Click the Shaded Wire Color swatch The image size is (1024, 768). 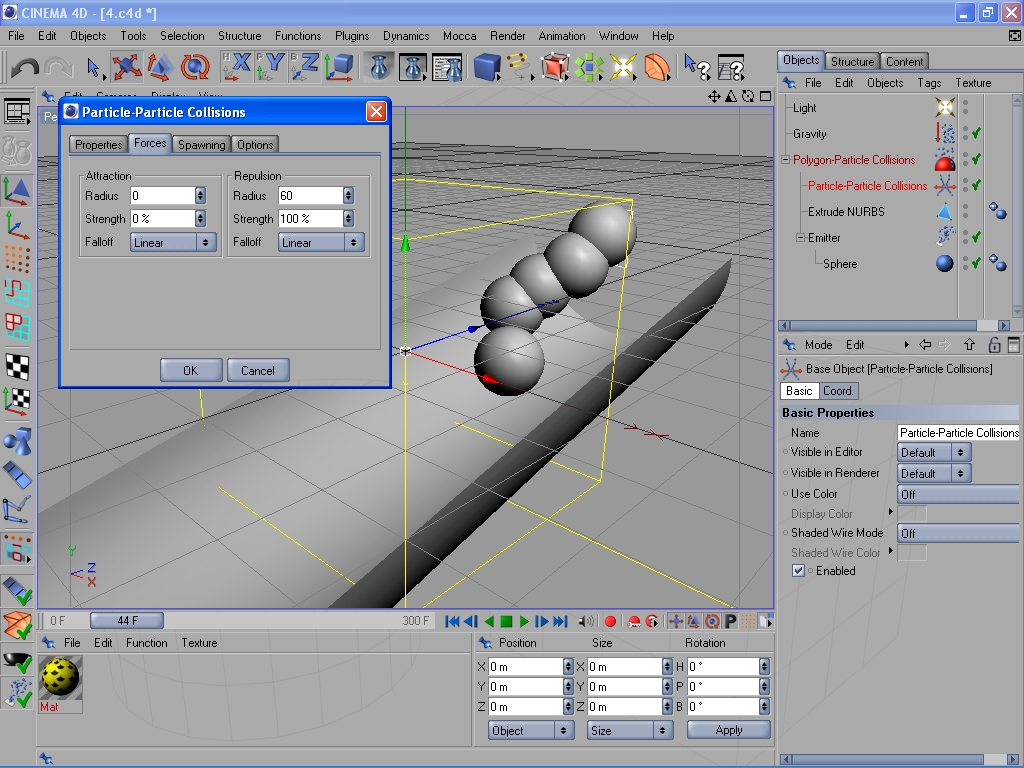(x=912, y=552)
